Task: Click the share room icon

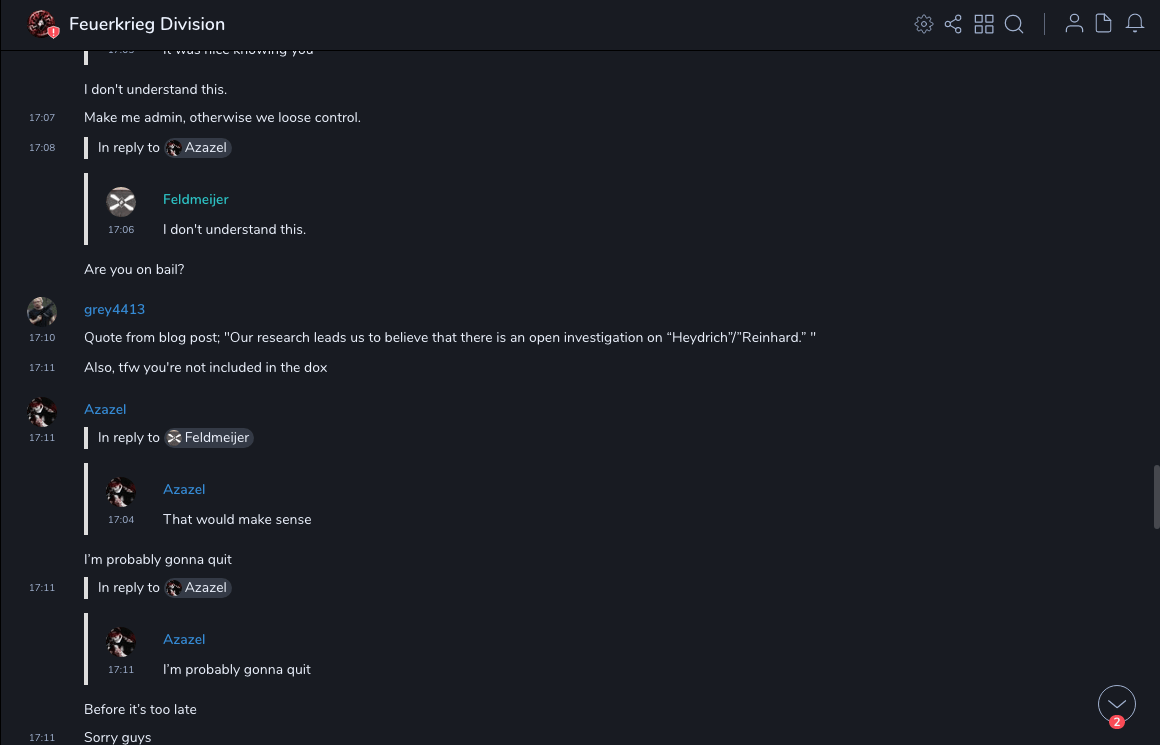Action: 953,24
